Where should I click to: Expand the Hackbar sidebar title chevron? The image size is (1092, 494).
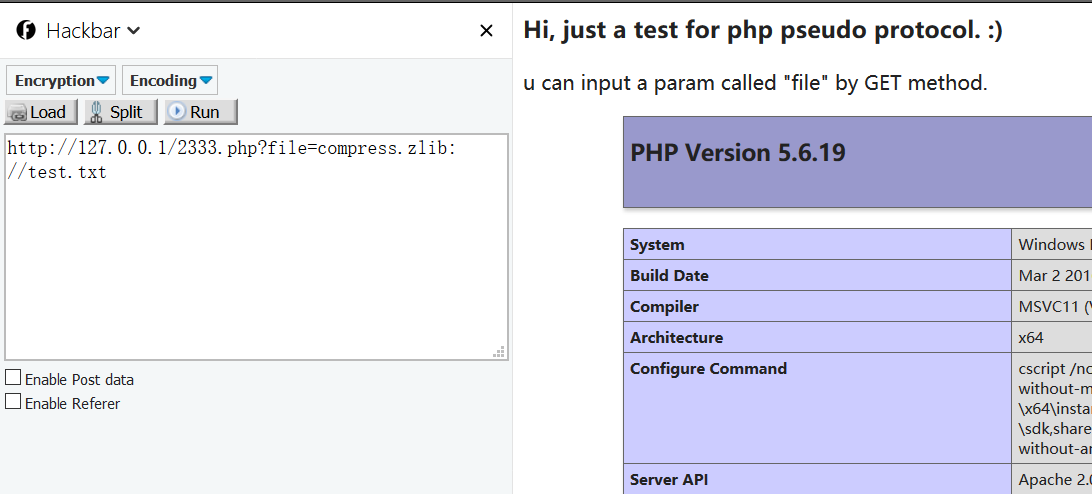point(134,31)
